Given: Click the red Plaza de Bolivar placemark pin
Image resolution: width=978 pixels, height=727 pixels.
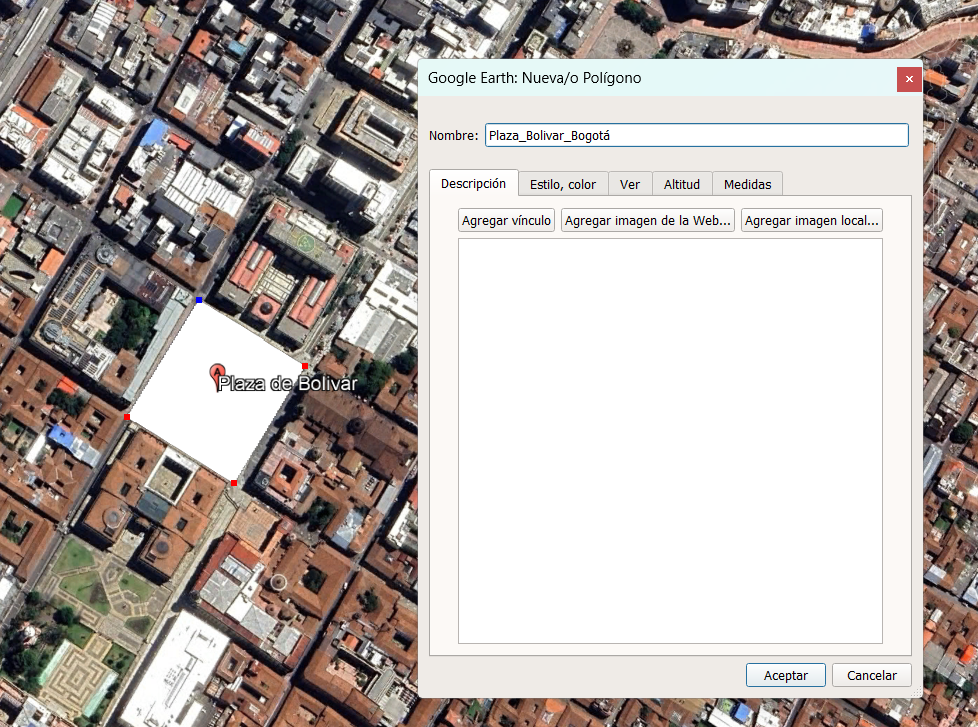Looking at the screenshot, I should click(216, 375).
